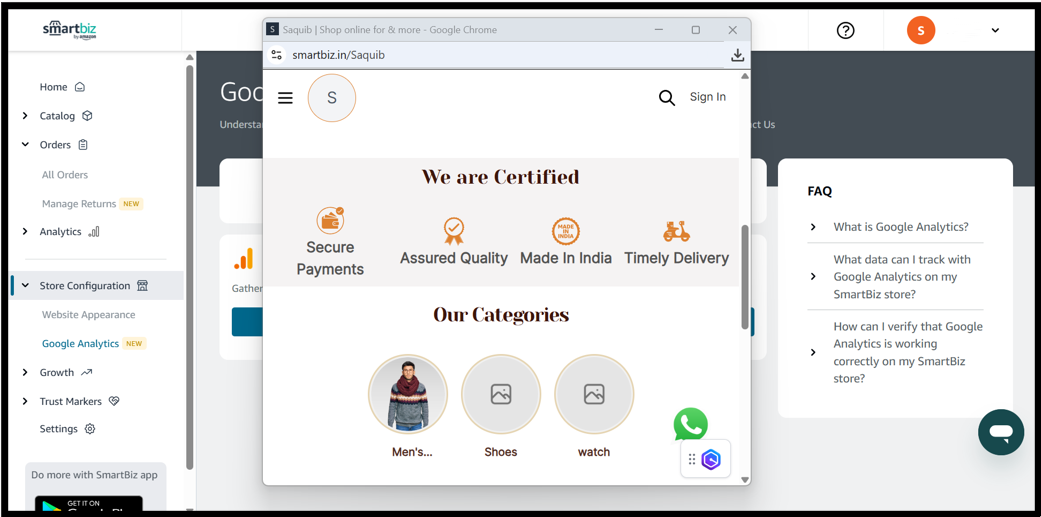Click the blue hexagon extension icon

(711, 460)
